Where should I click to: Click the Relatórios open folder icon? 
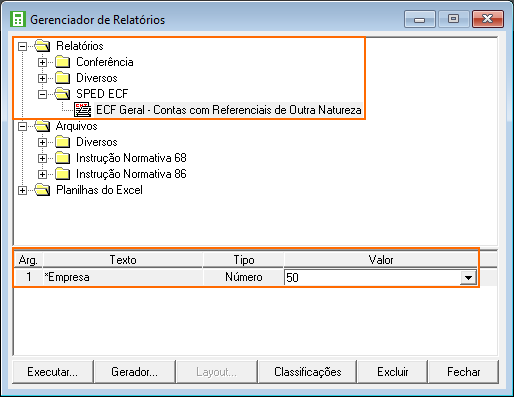pyautogui.click(x=42, y=46)
